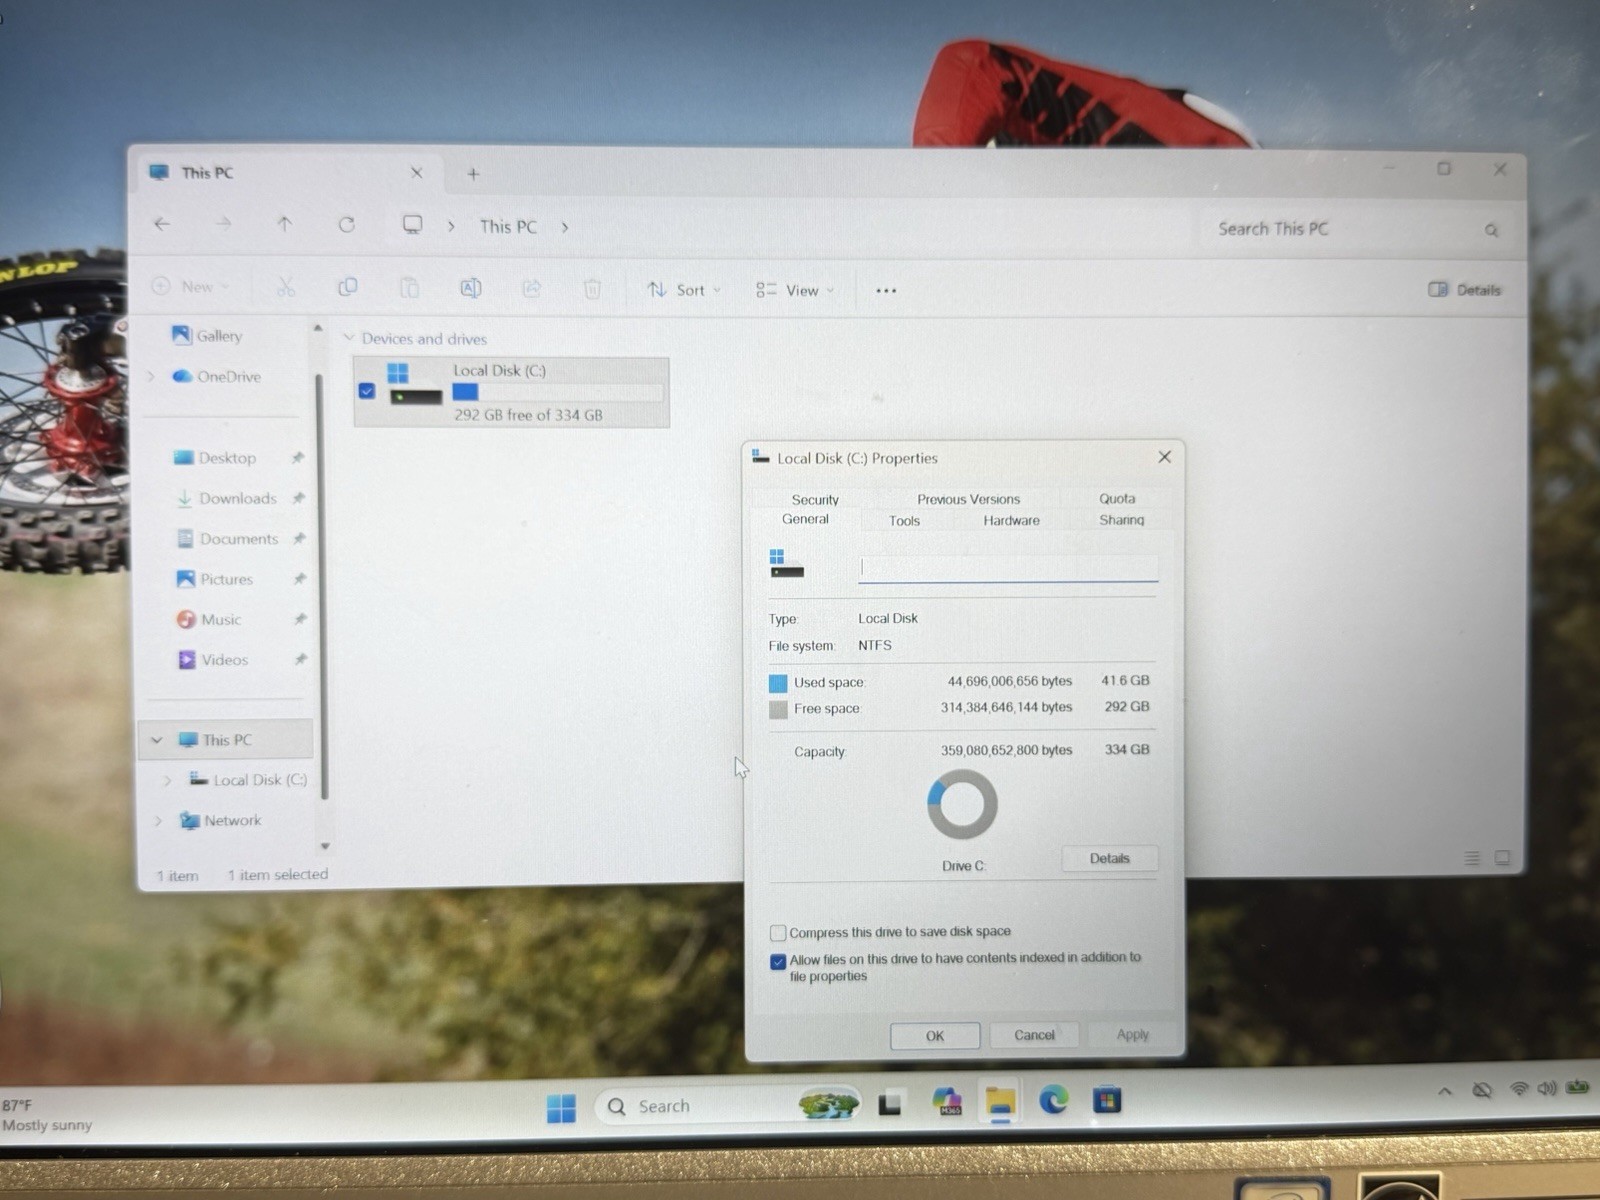Viewport: 1600px width, 1200px height.
Task: Enable Compress this drive checkbox
Action: [x=778, y=933]
